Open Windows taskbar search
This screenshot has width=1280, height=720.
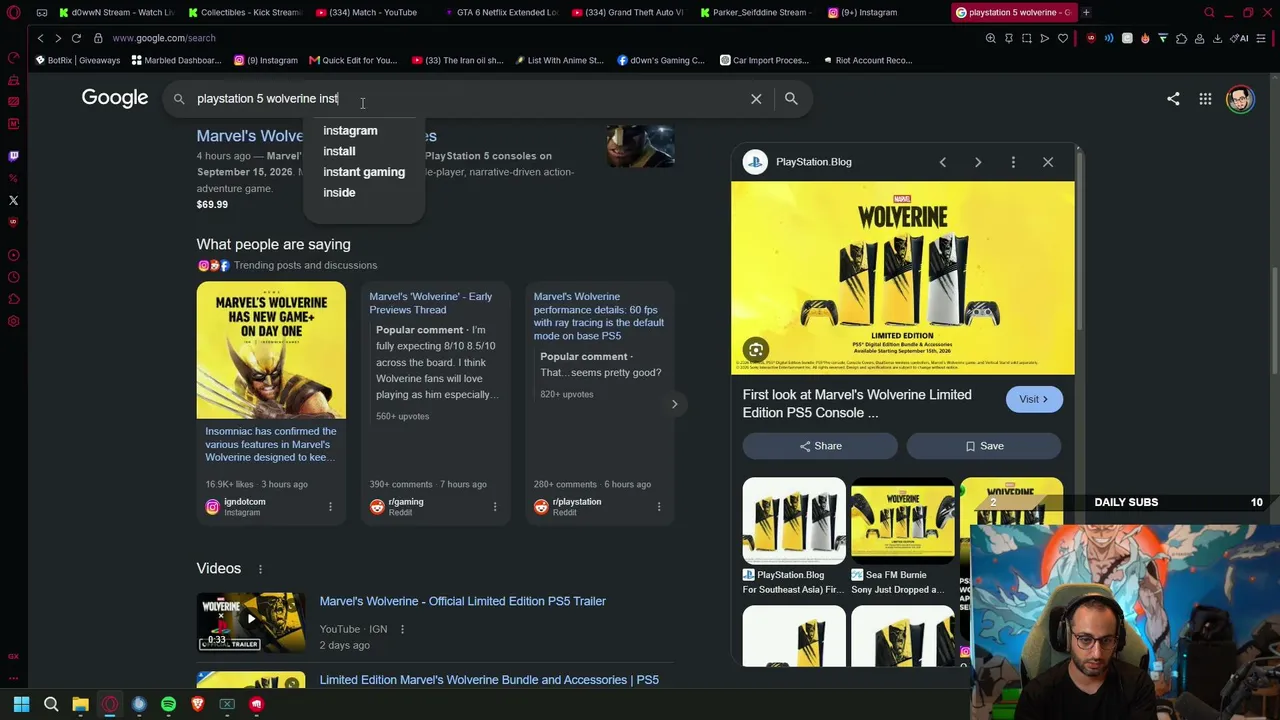tap(51, 704)
